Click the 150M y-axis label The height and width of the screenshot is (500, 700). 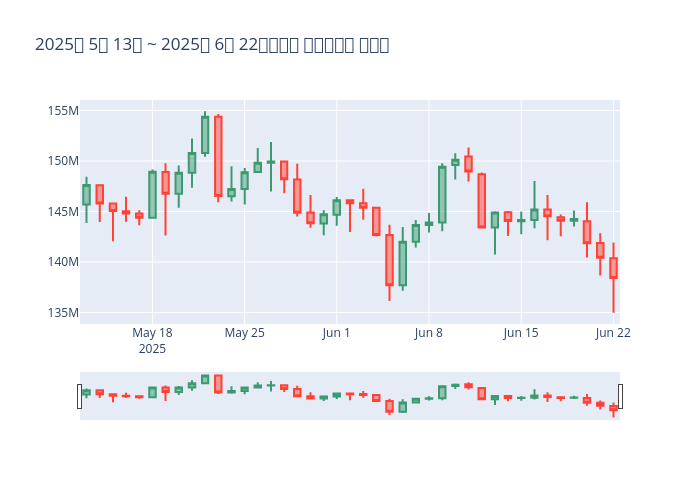63,161
